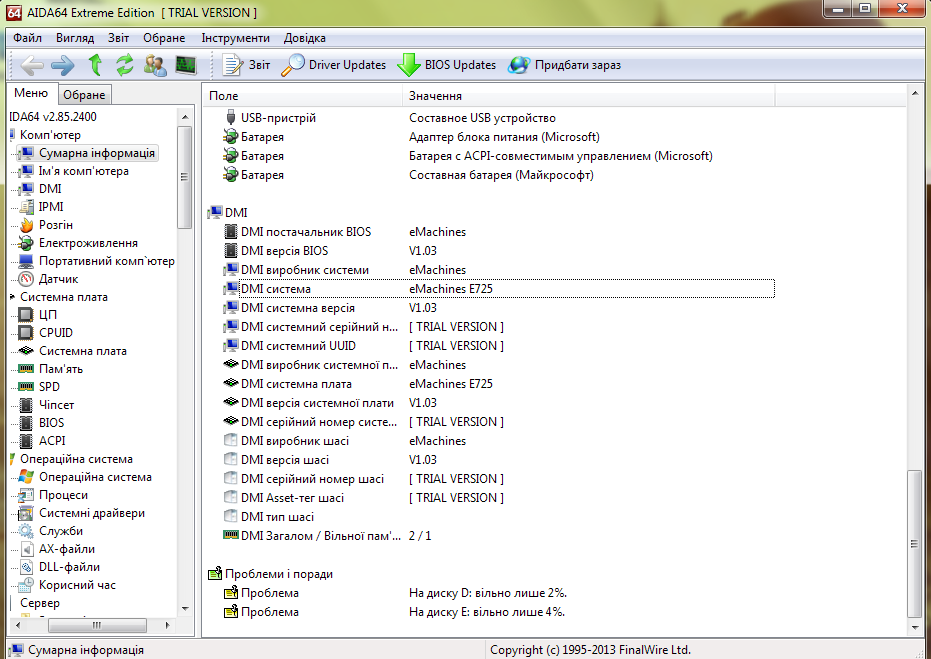The width and height of the screenshot is (931, 659).
Task: Click the ЦП processor icon
Action: [x=26, y=315]
